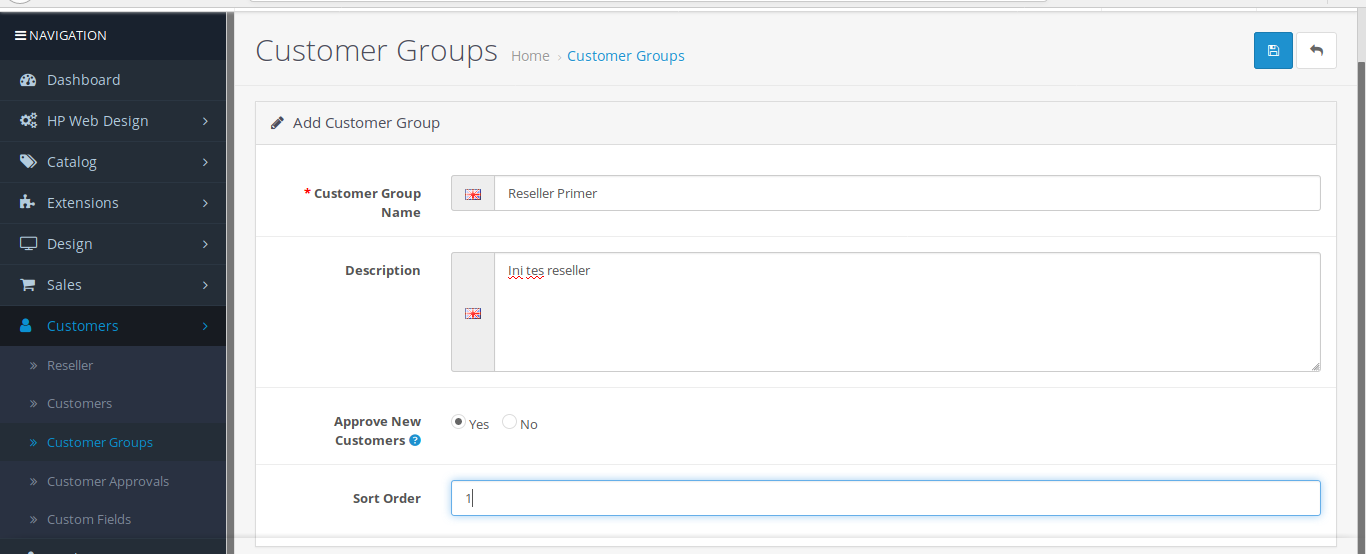Select Yes for Approve New Customers

(458, 422)
